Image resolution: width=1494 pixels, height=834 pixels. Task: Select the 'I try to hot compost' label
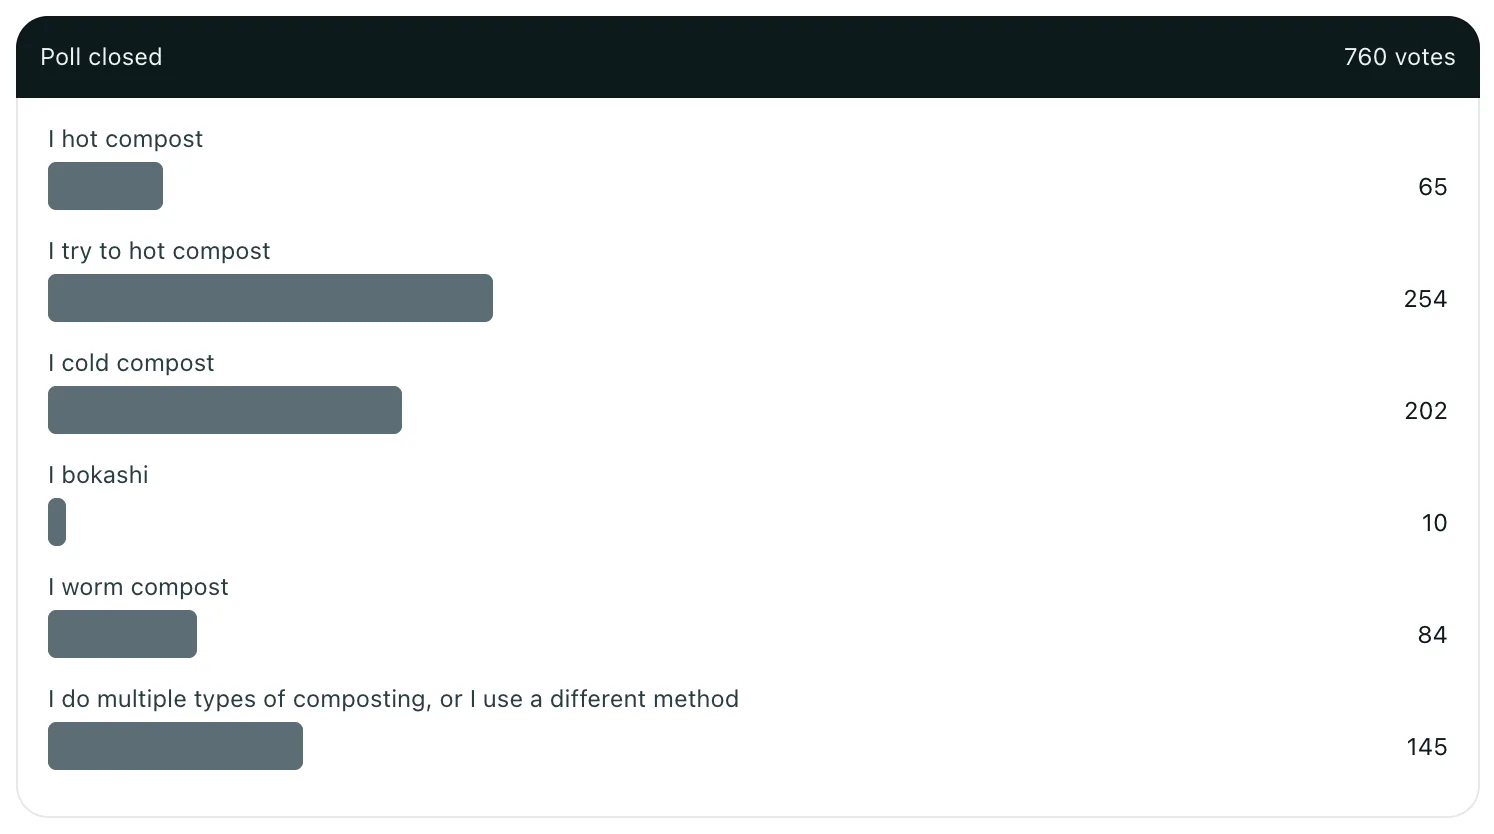click(159, 251)
